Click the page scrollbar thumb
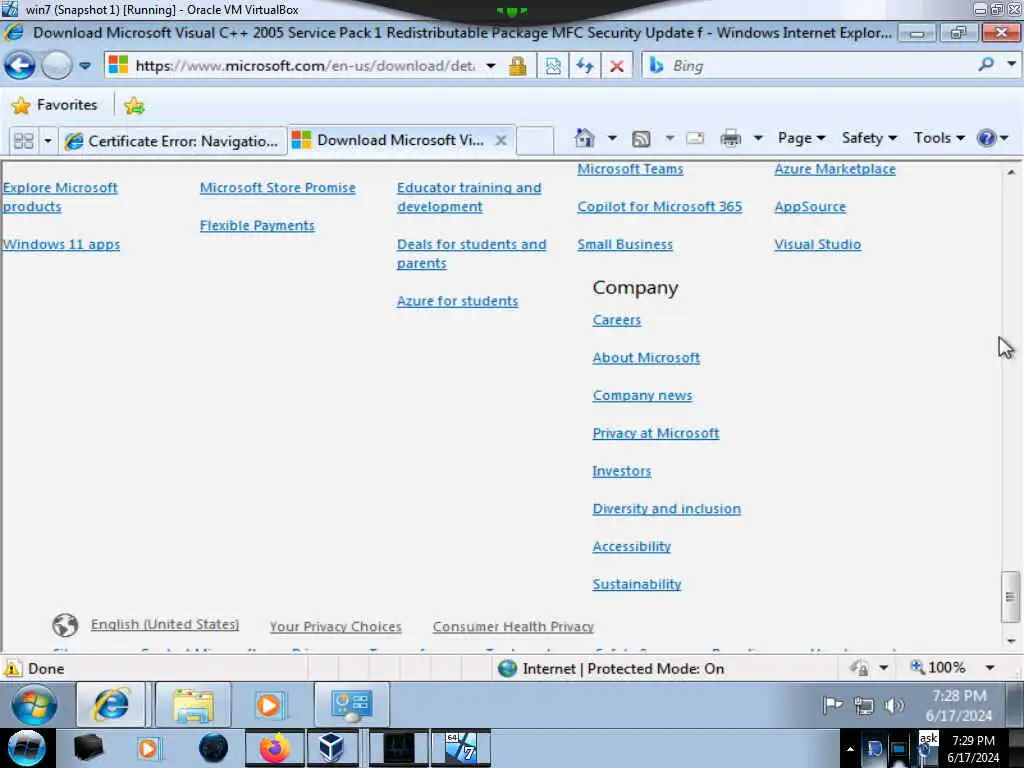Screen dimensions: 1024x768 (x=1010, y=597)
